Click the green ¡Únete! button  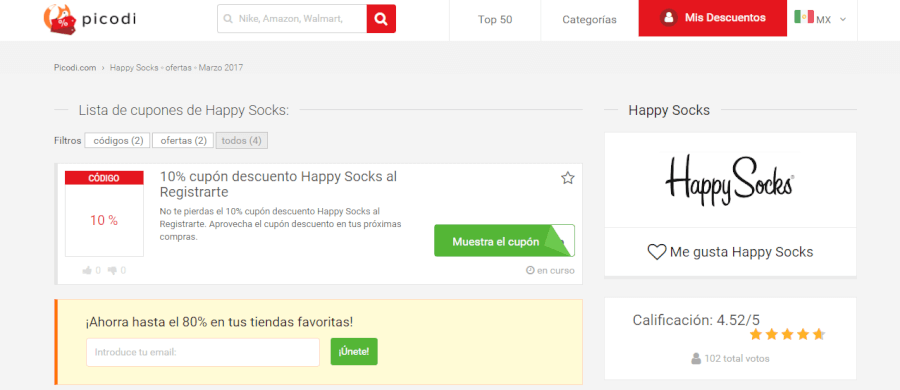(x=354, y=352)
